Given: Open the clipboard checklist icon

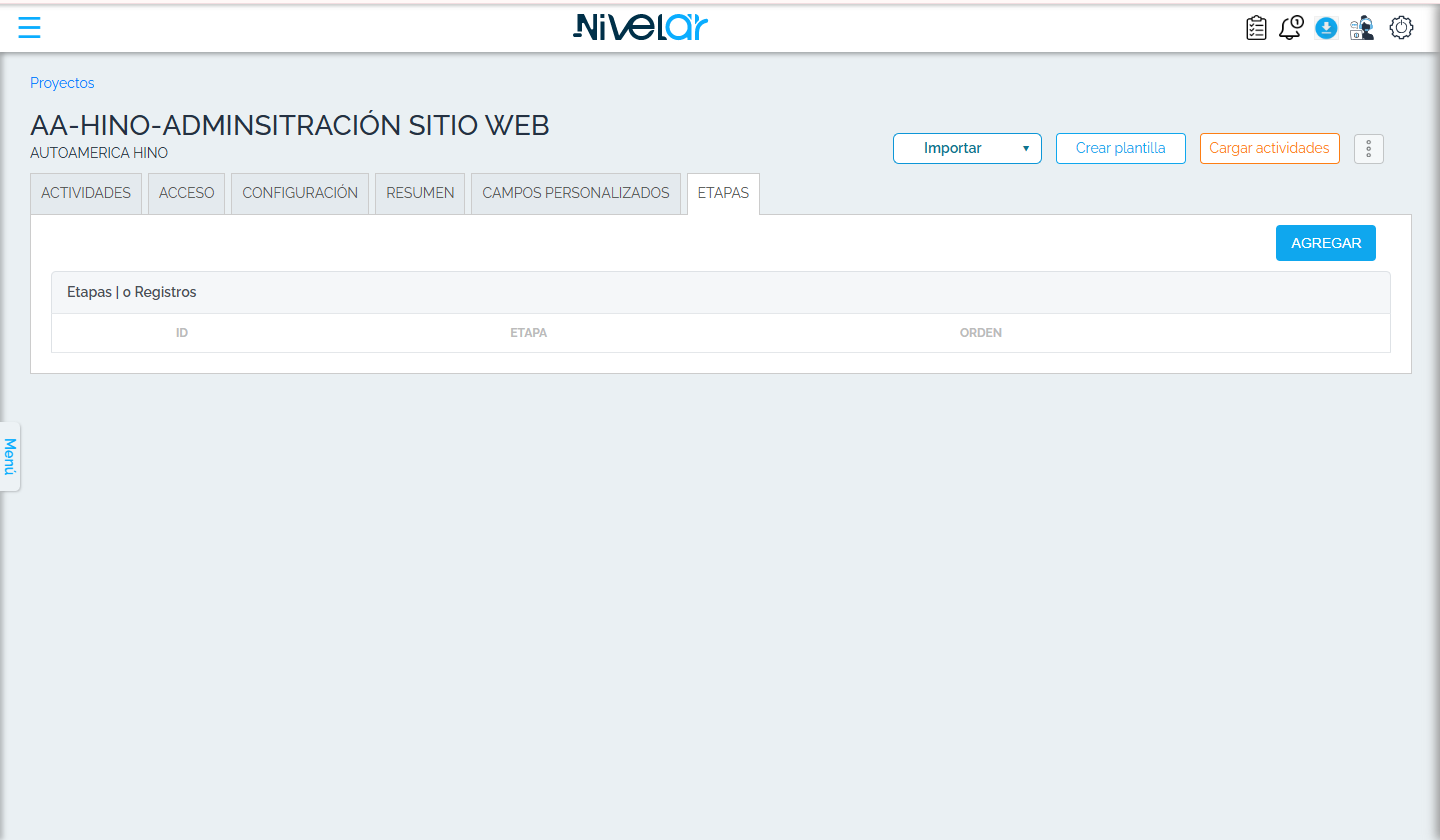Looking at the screenshot, I should click(x=1256, y=28).
